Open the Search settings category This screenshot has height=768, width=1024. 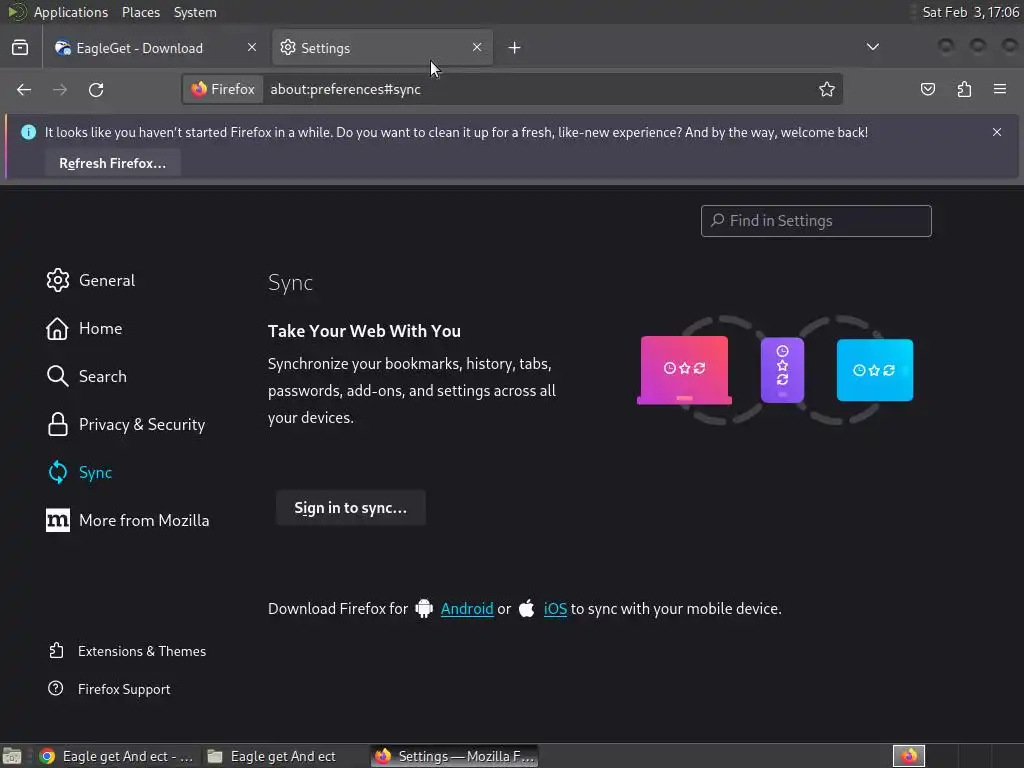pyautogui.click(x=87, y=376)
